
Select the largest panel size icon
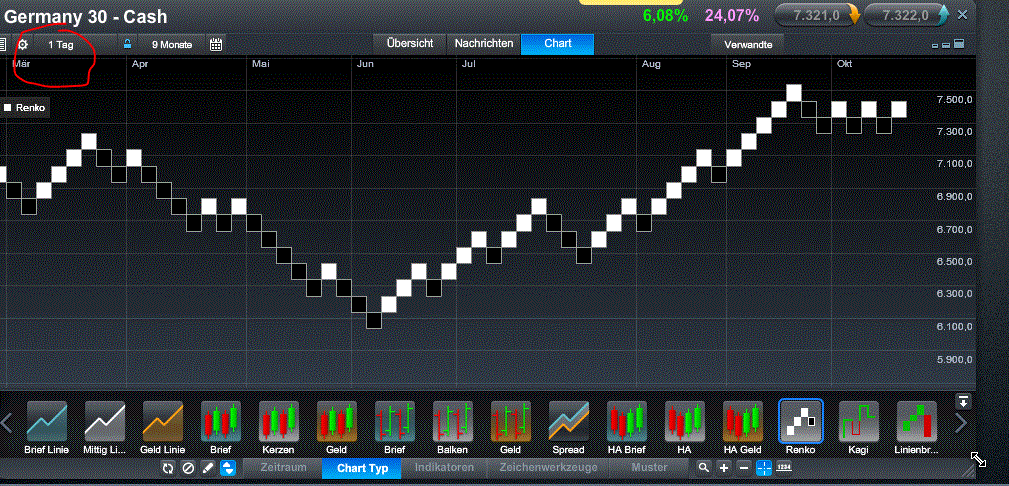959,44
